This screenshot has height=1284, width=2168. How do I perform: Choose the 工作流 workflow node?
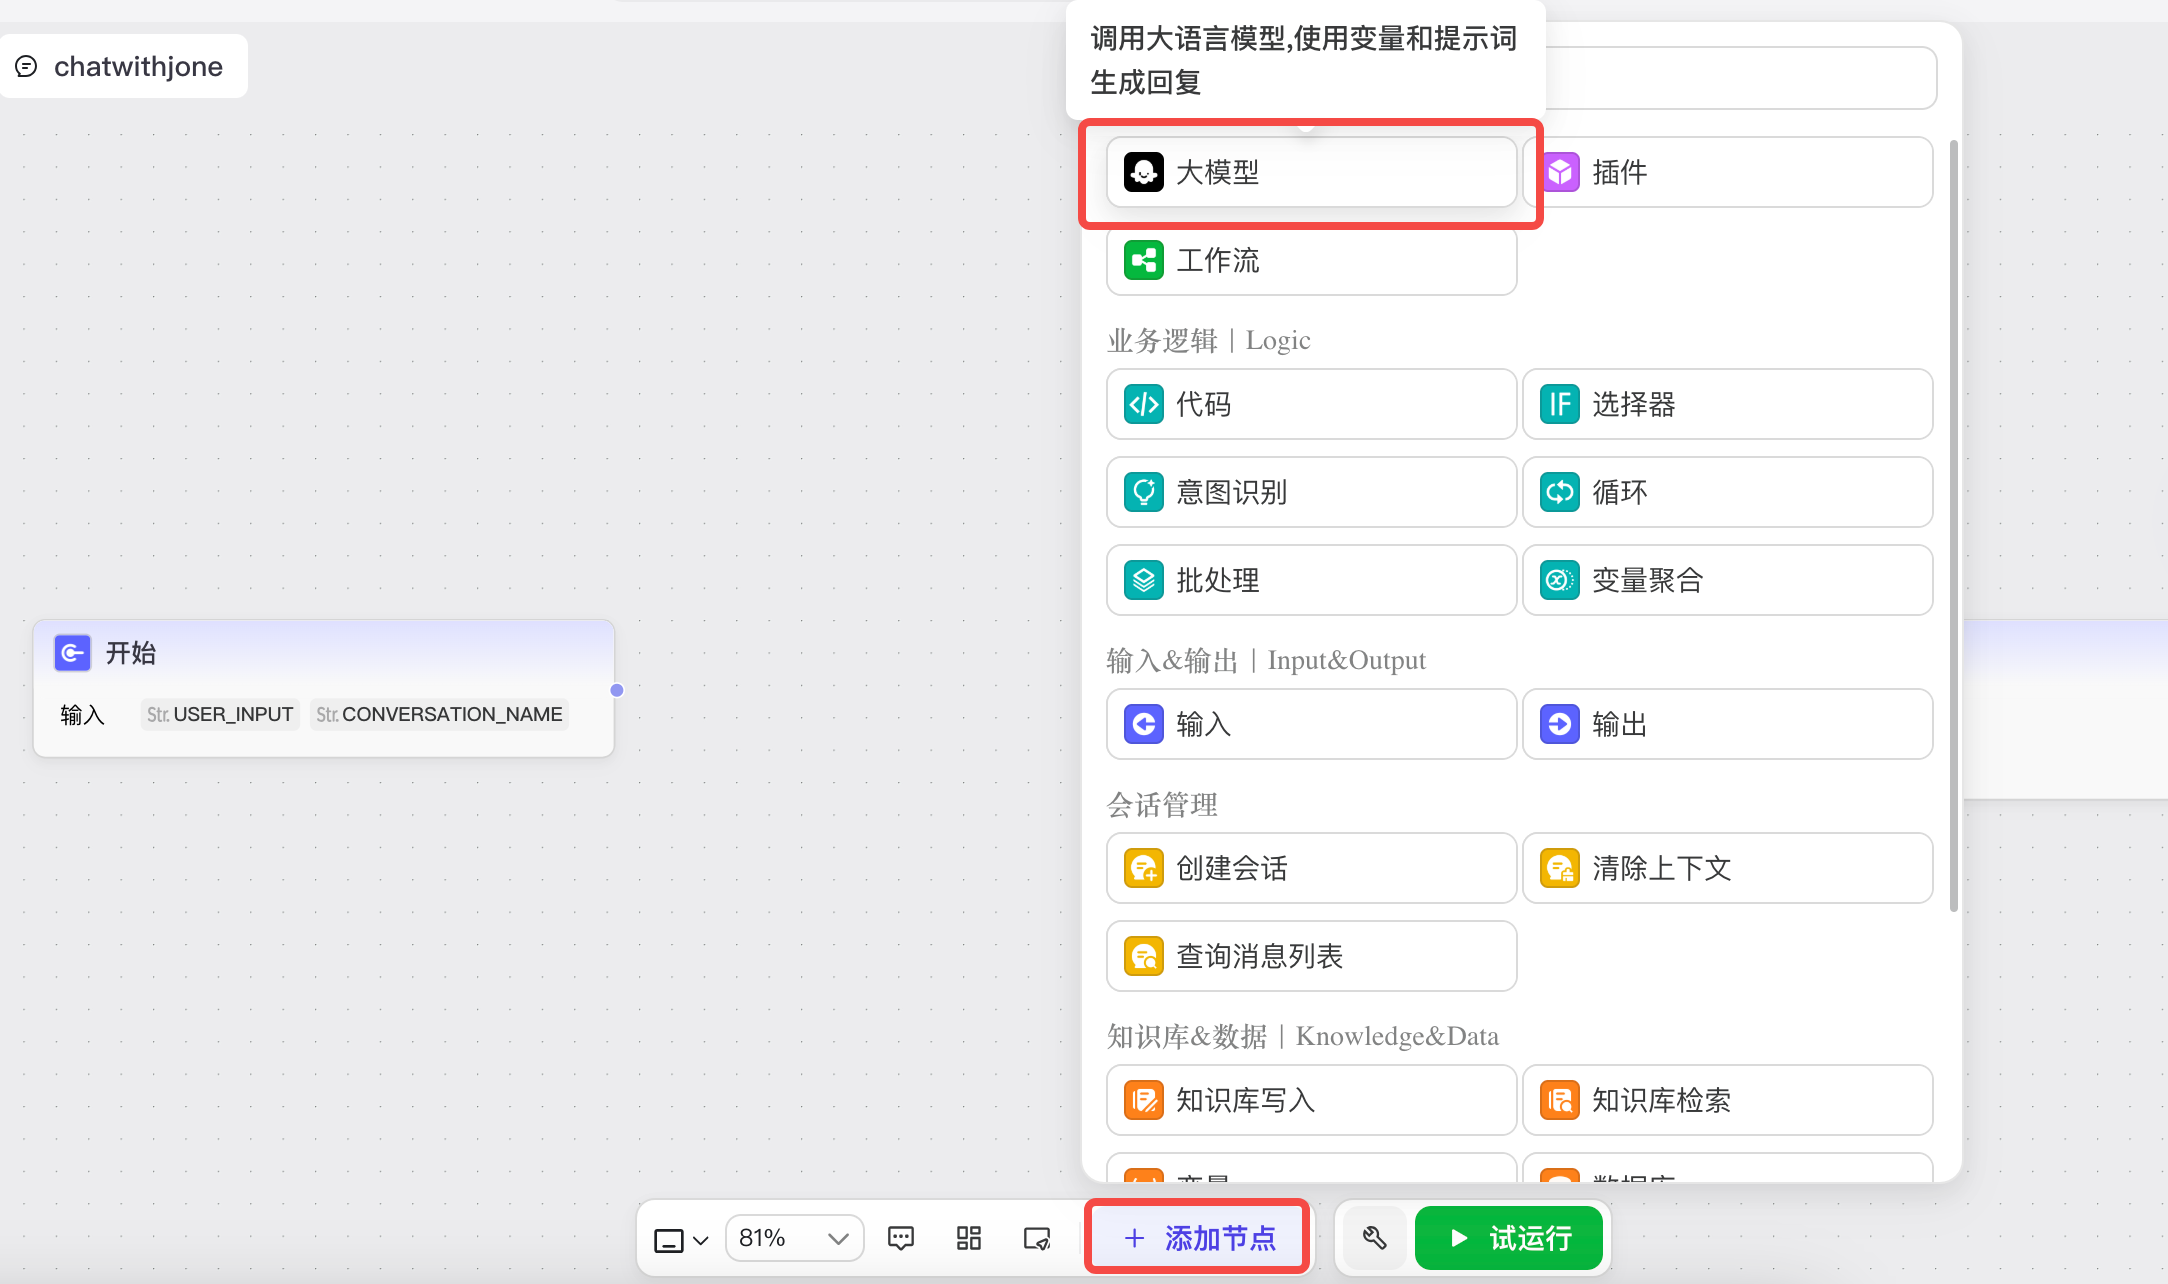click(1311, 260)
